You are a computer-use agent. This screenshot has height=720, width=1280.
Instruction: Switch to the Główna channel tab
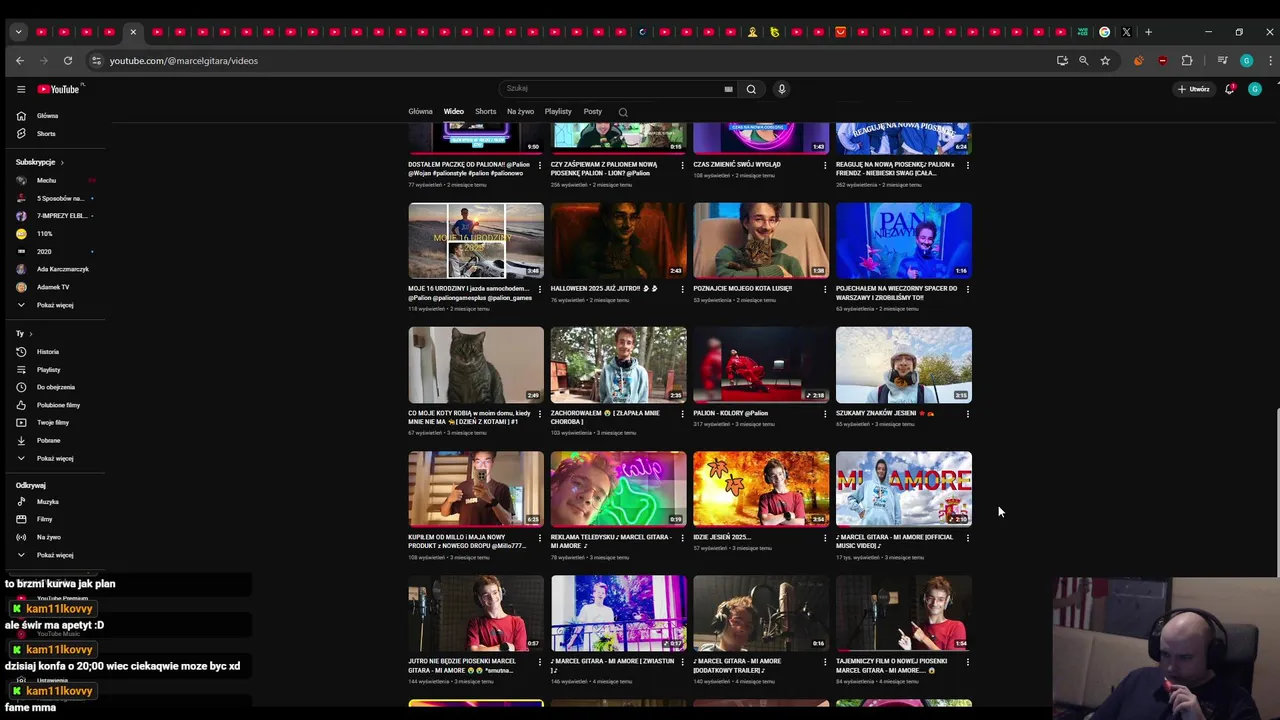420,112
